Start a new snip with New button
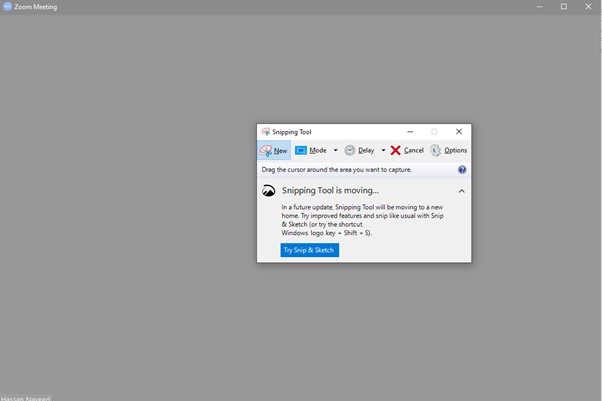This screenshot has height=401, width=602. click(274, 150)
